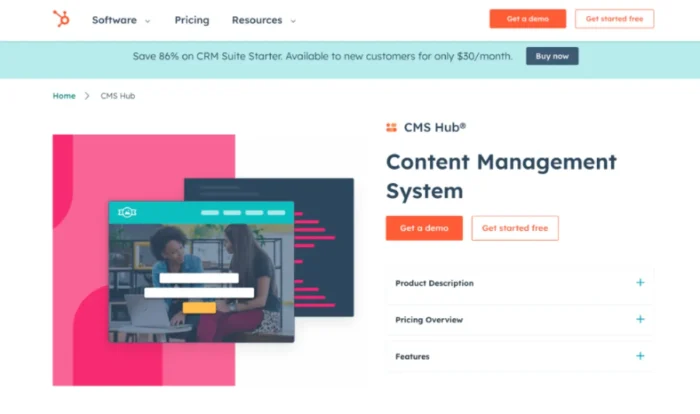Image resolution: width=700 pixels, height=414 pixels.
Task: Click the plus icon beside Product Description
Action: pyautogui.click(x=640, y=283)
